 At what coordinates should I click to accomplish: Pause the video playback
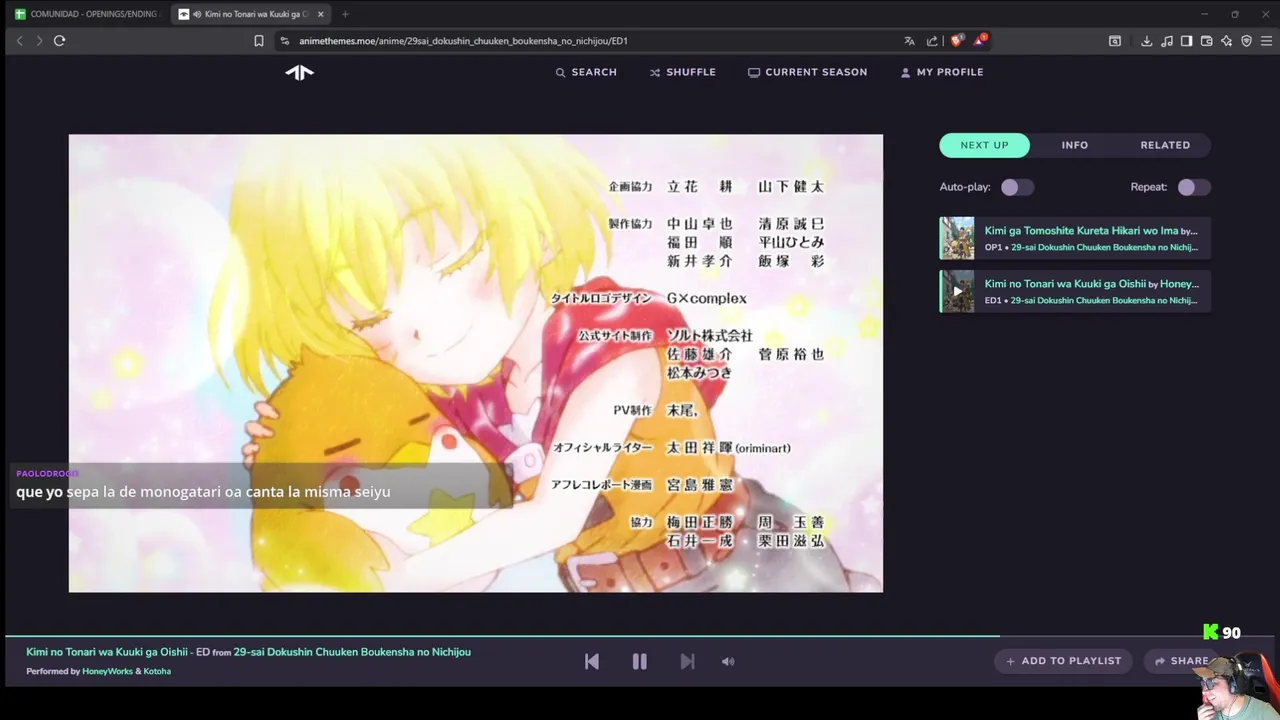tap(639, 661)
